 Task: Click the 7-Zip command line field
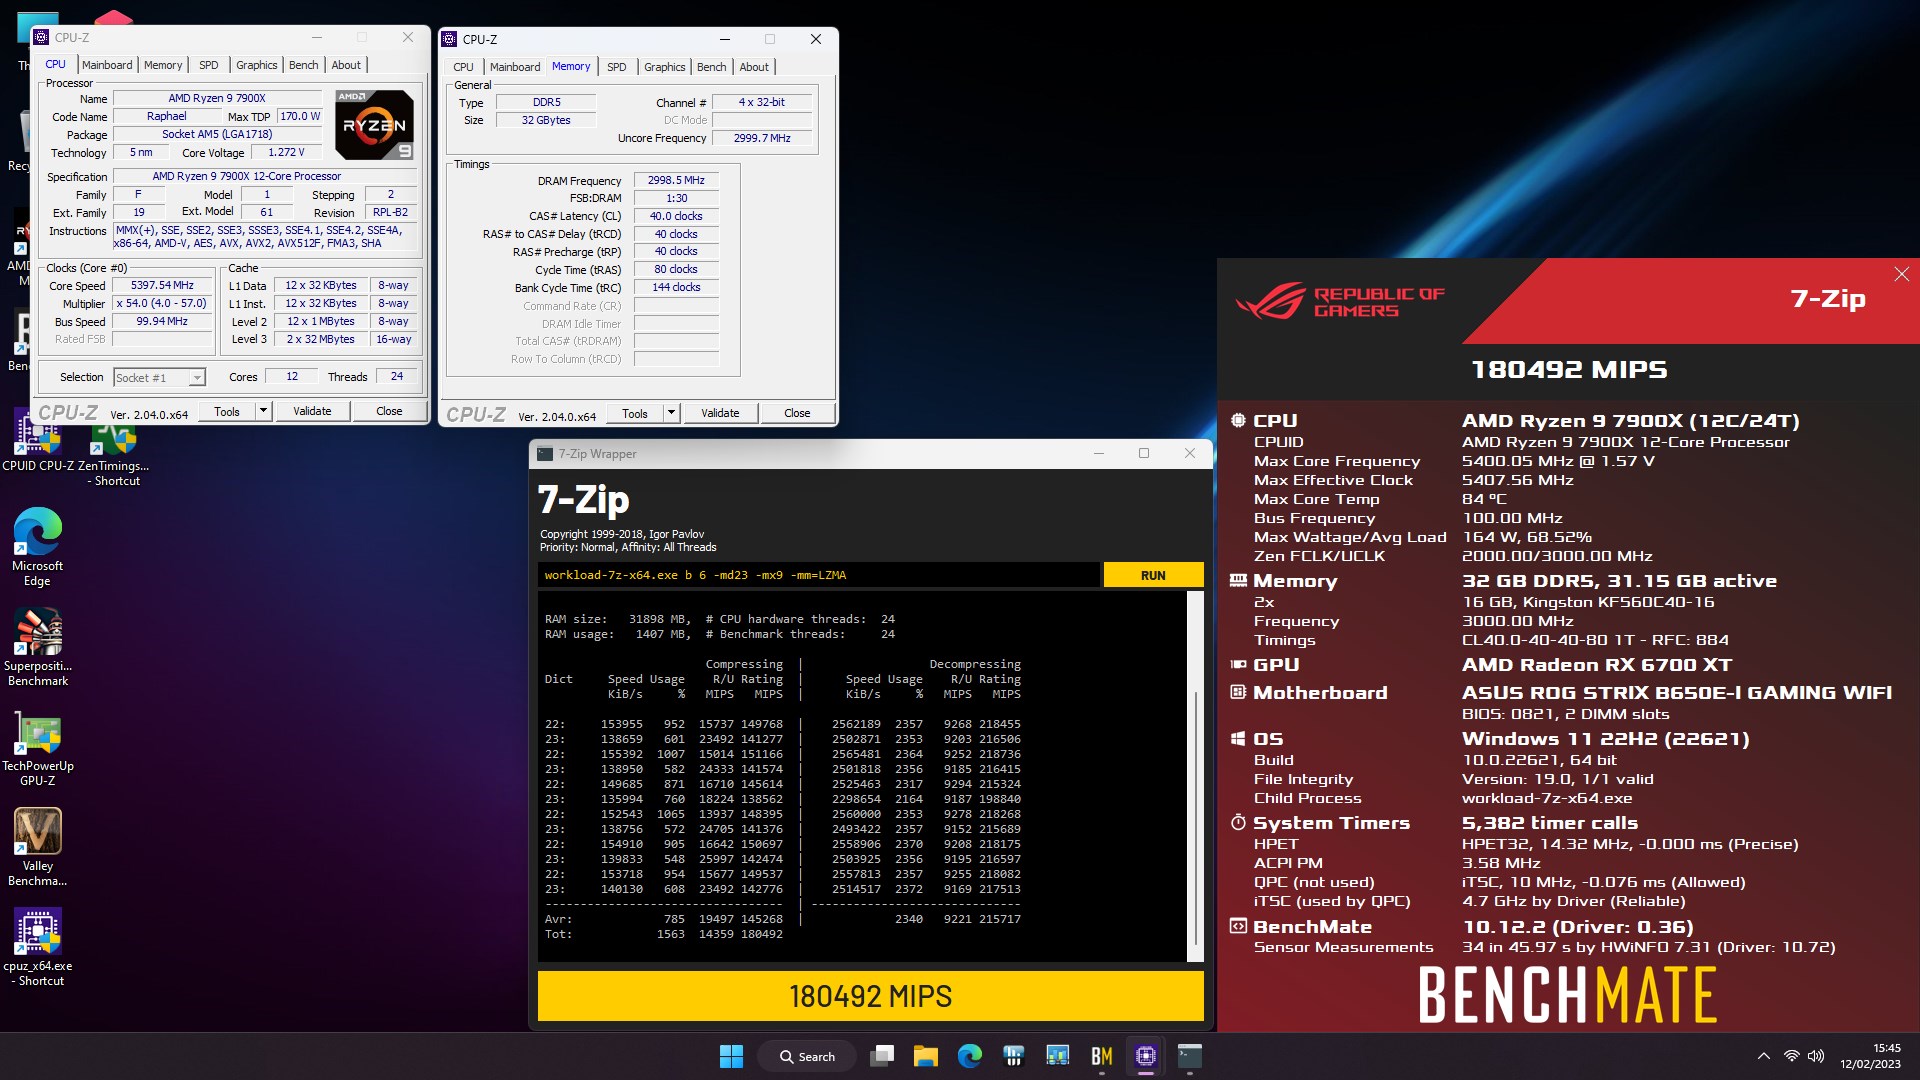[818, 575]
